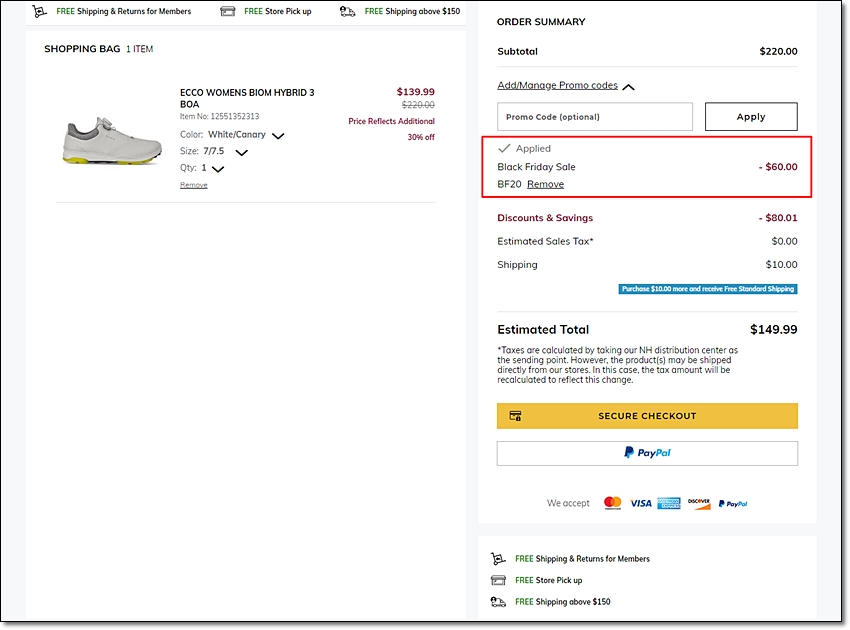Screen dimensions: 850x630
Task: Click the lower Free Store Pick up text
Action: (549, 580)
